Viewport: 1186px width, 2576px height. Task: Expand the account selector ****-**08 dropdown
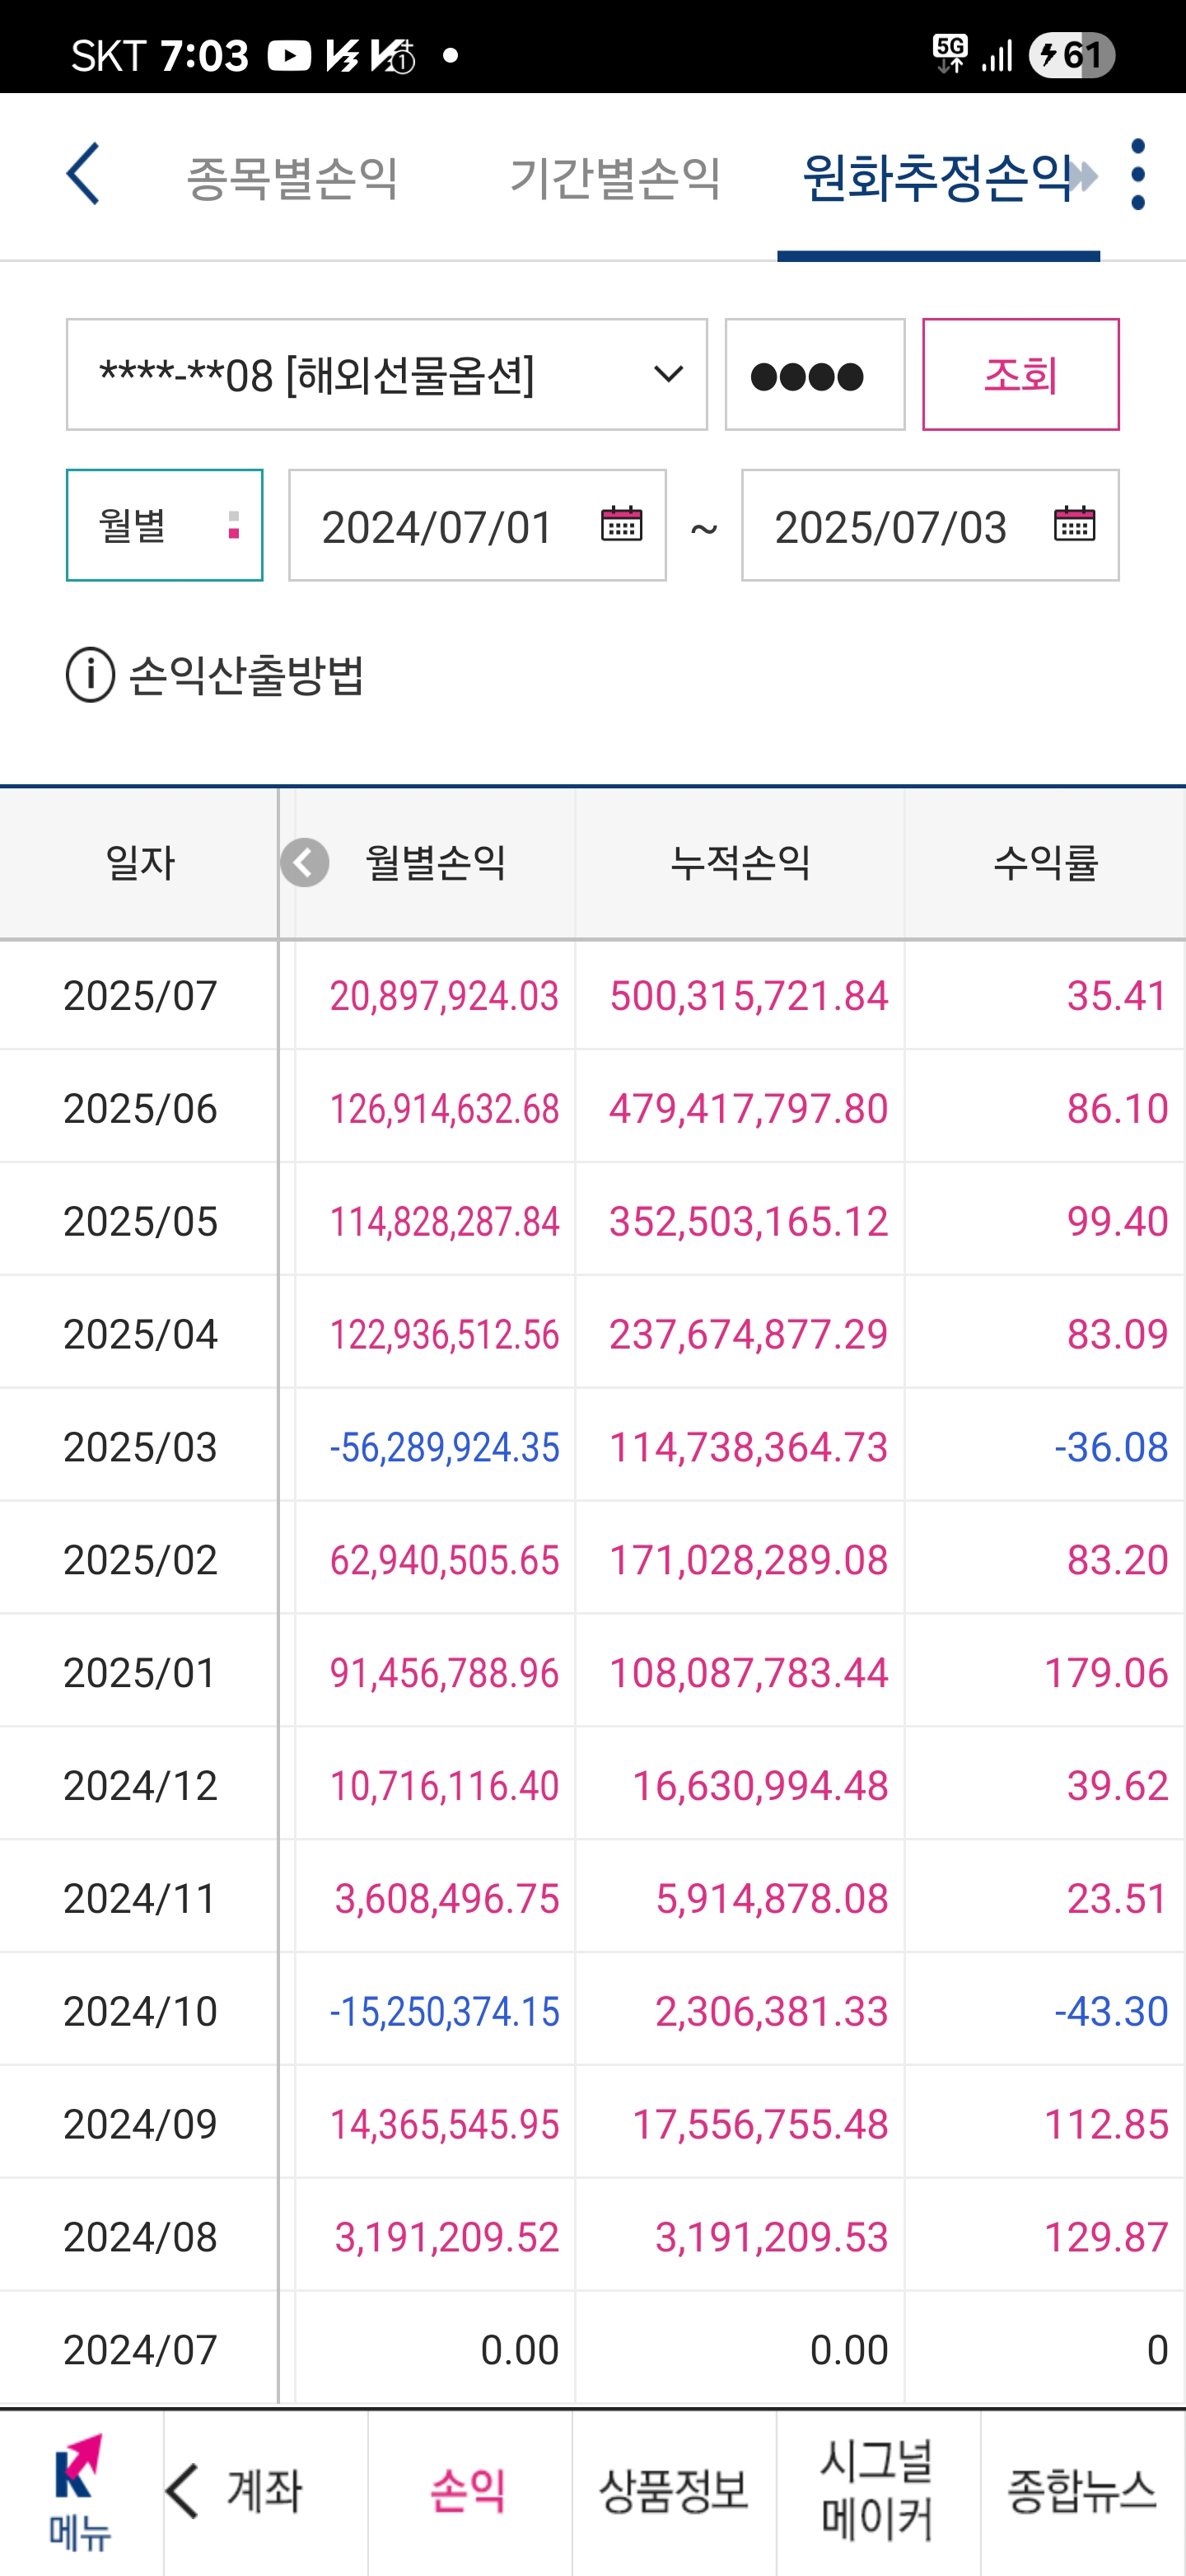pyautogui.click(x=387, y=375)
